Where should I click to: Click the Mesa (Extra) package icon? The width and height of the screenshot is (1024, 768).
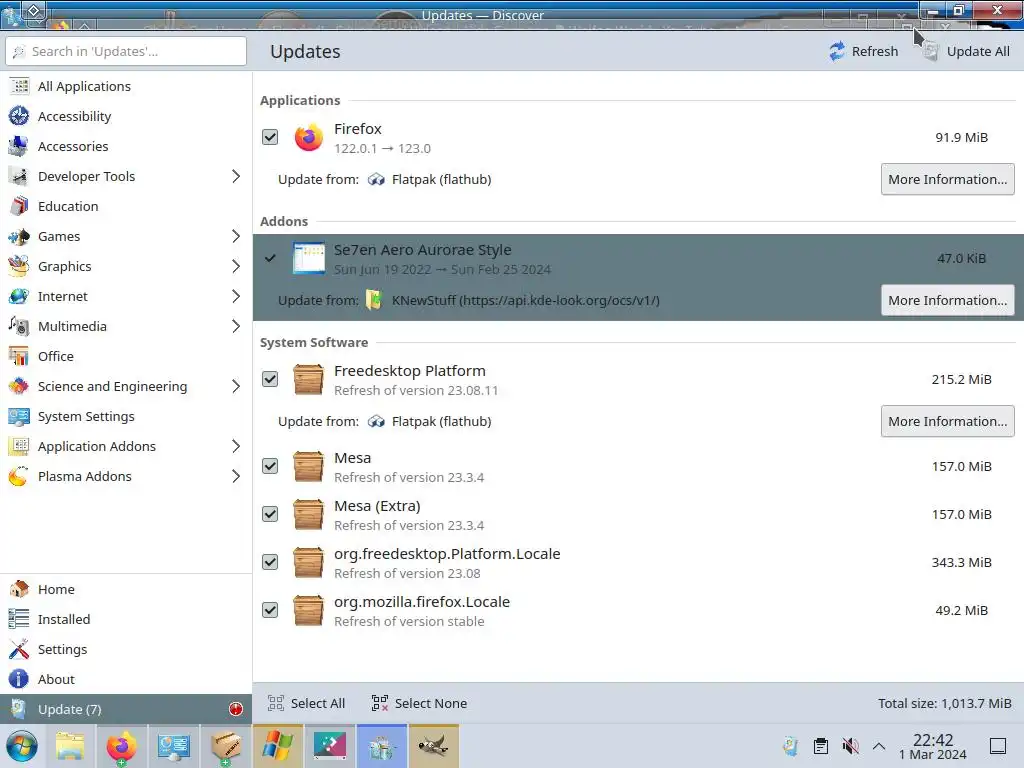308,515
